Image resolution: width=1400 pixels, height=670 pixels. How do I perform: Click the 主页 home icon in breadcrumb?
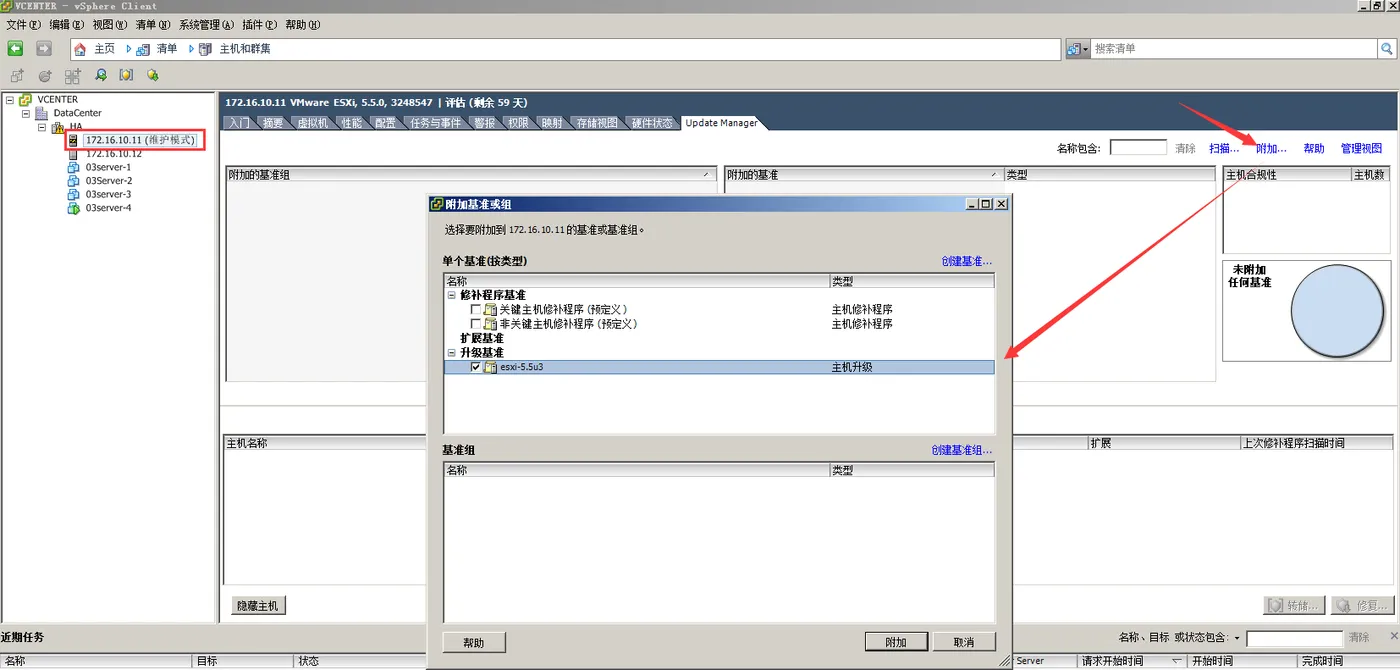80,49
